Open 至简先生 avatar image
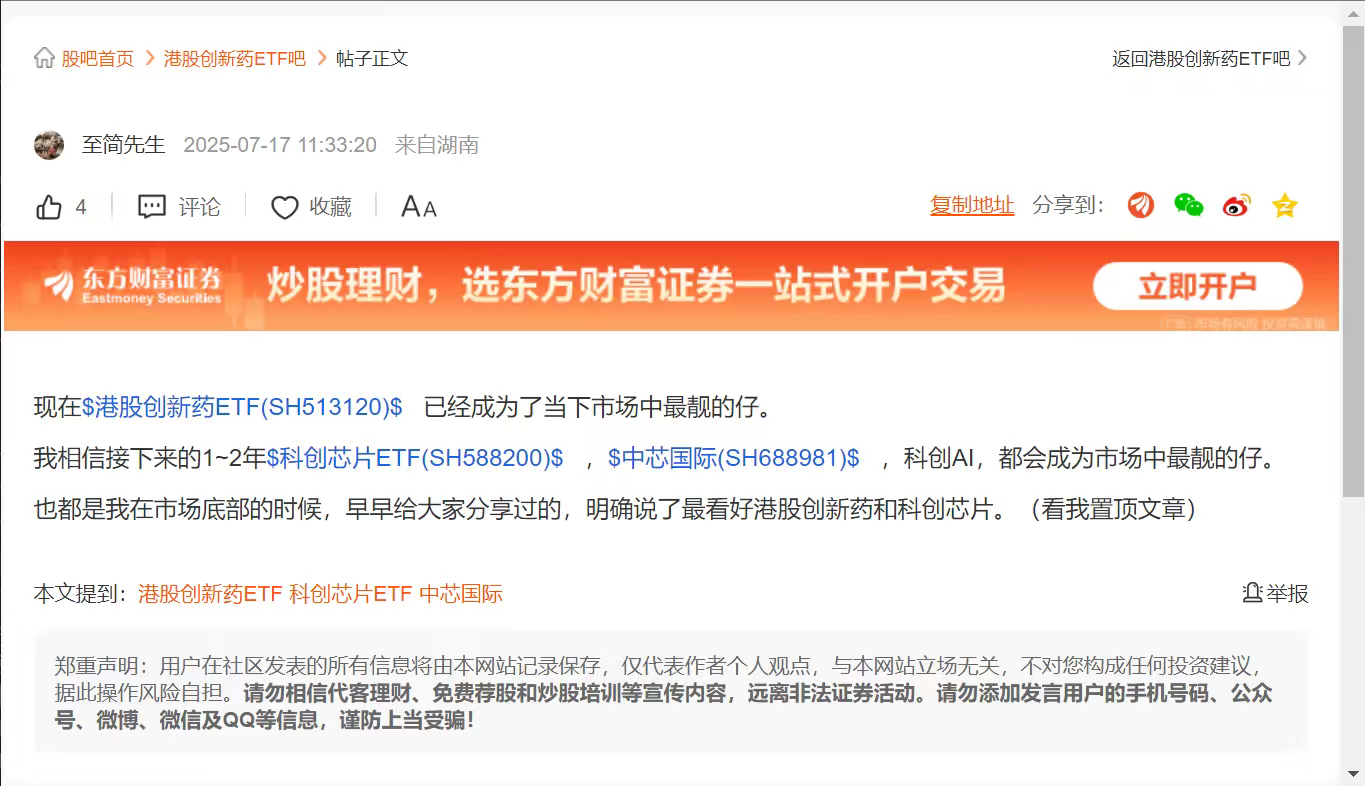 (x=49, y=145)
